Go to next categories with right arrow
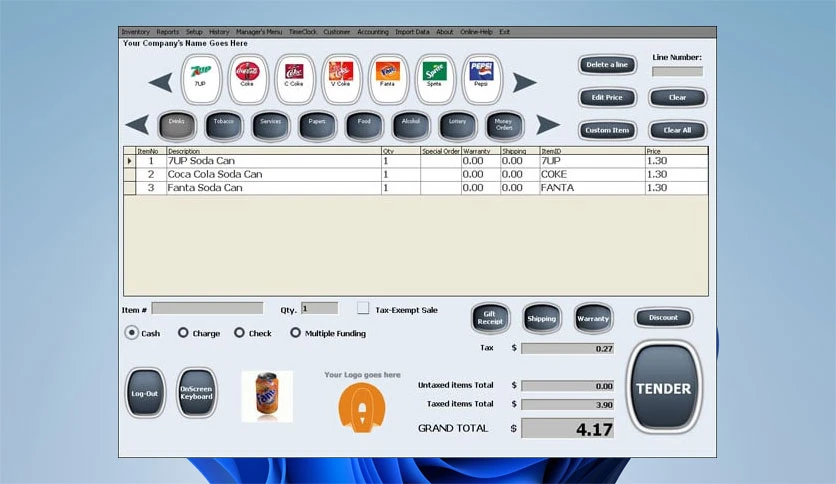The image size is (836, 484). tap(548, 125)
